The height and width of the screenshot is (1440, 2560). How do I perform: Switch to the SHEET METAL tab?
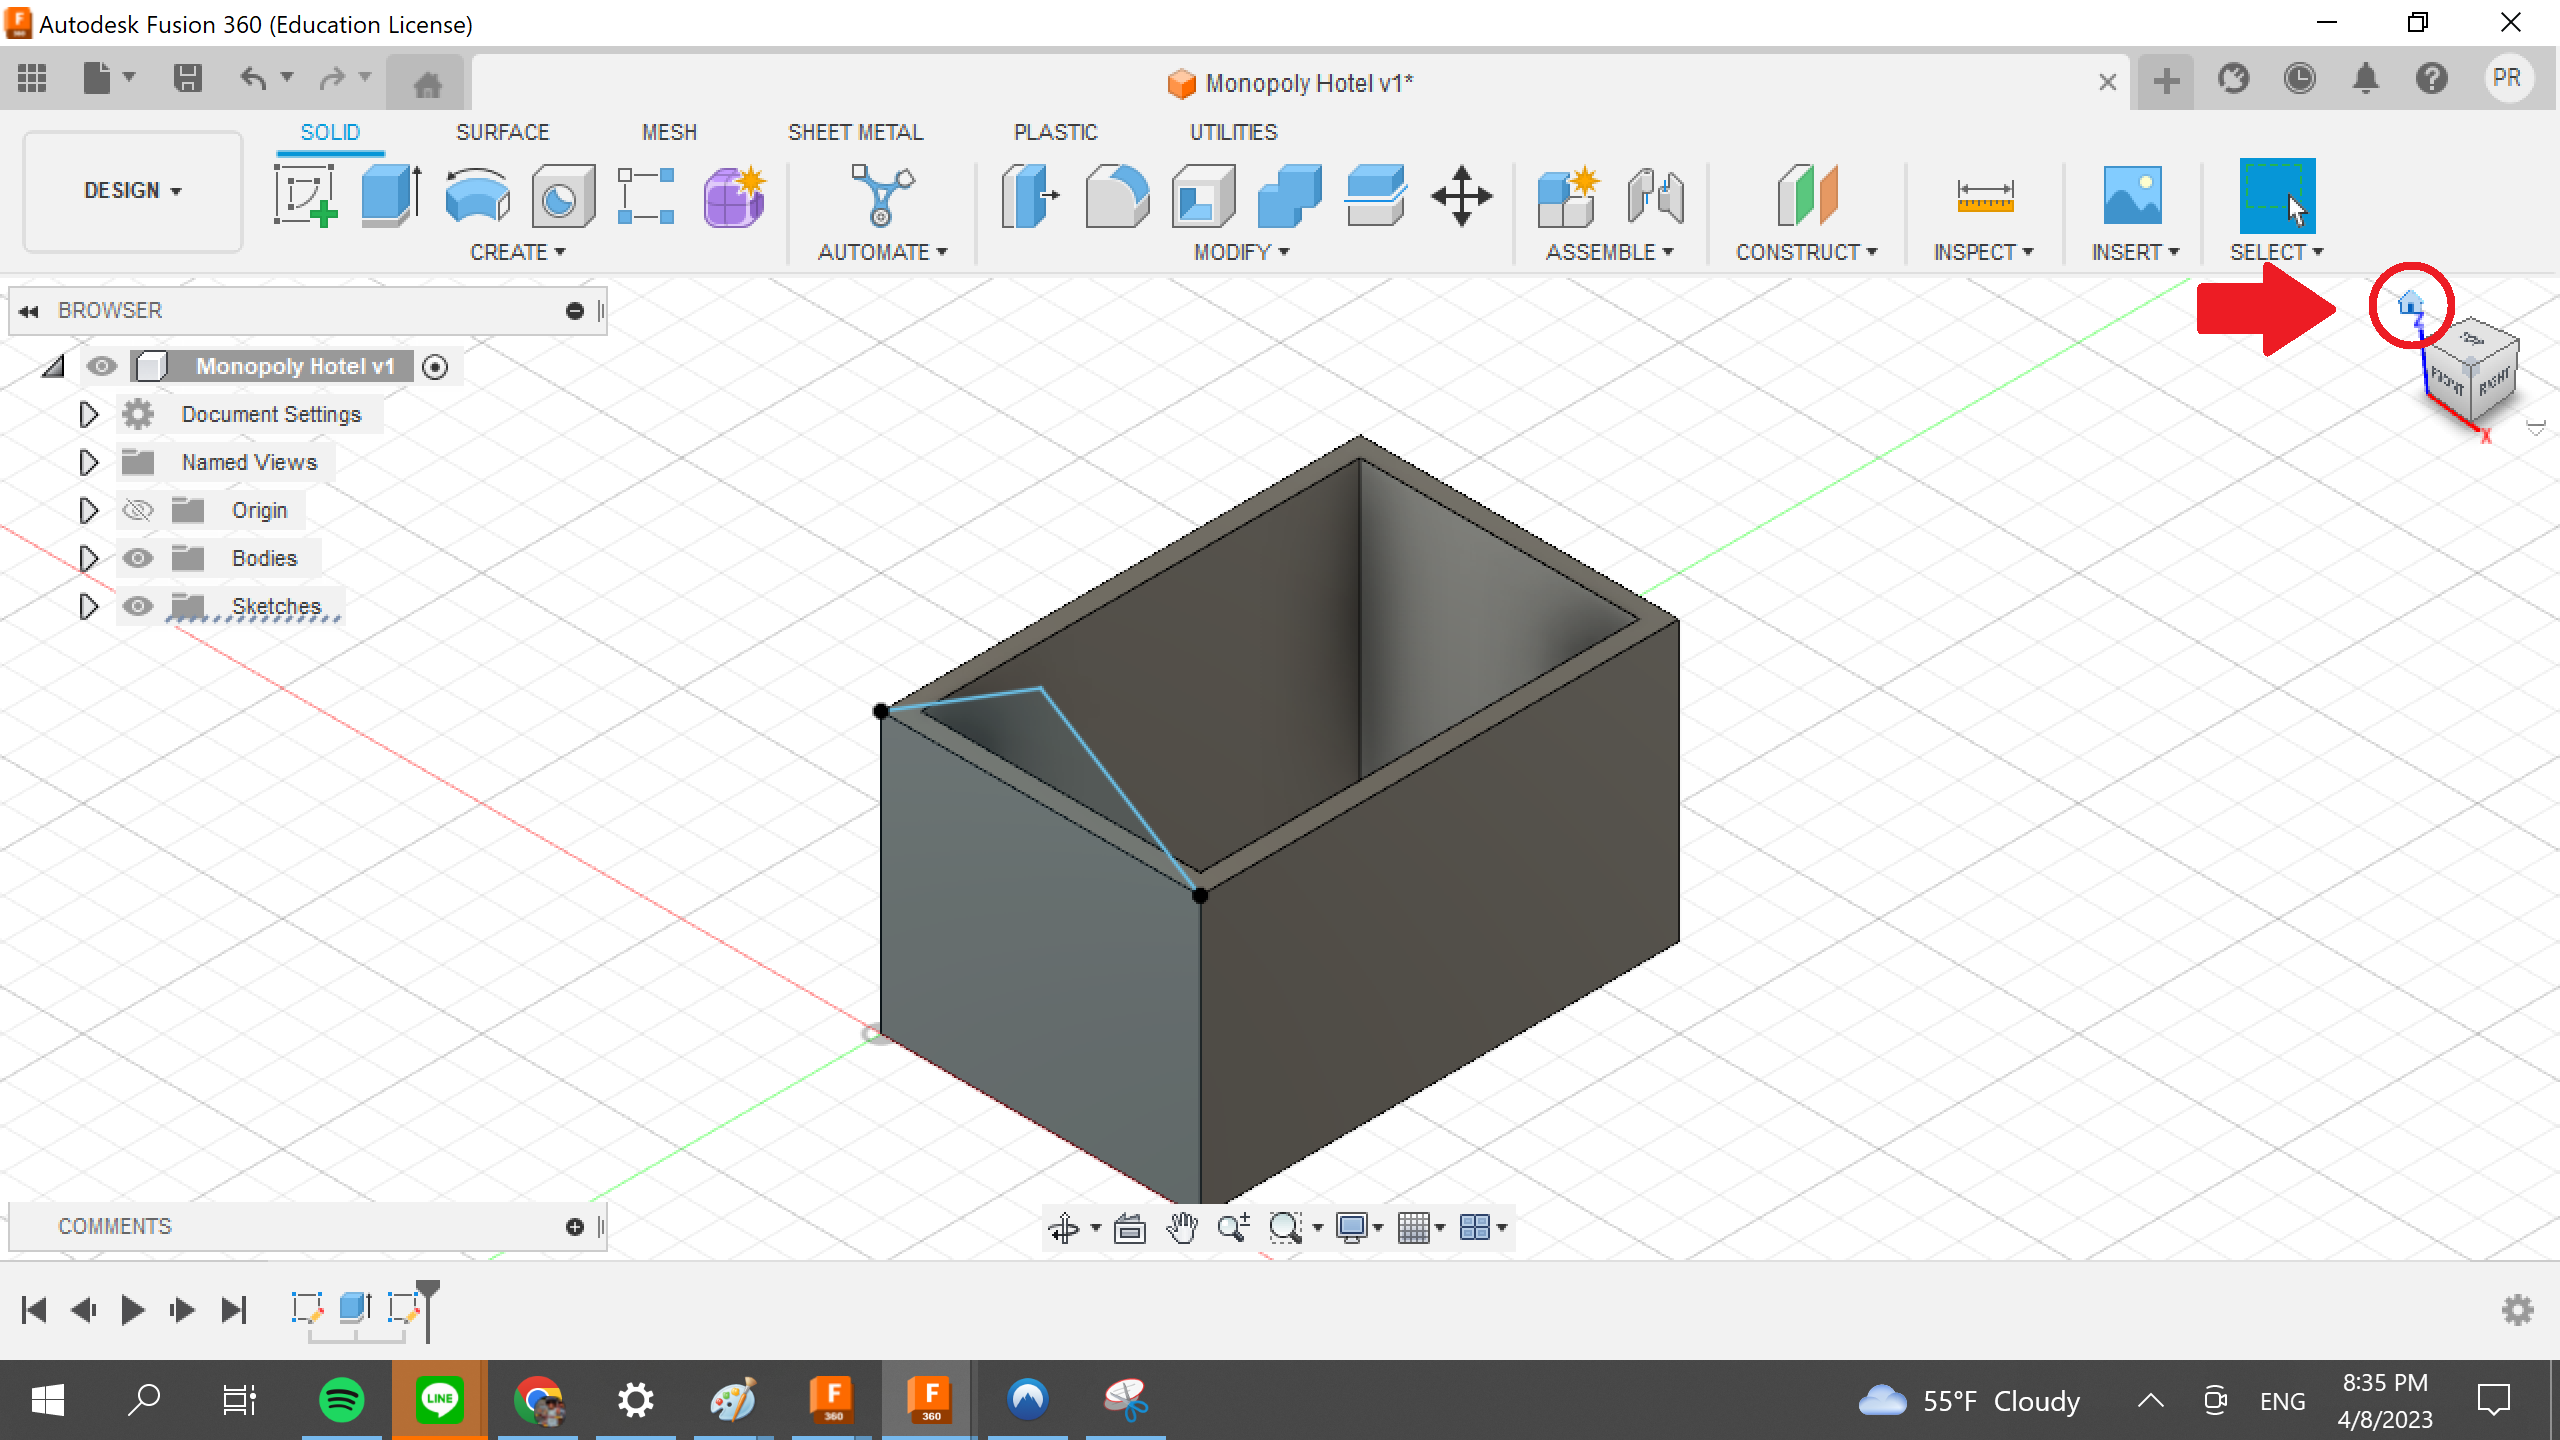(x=855, y=131)
